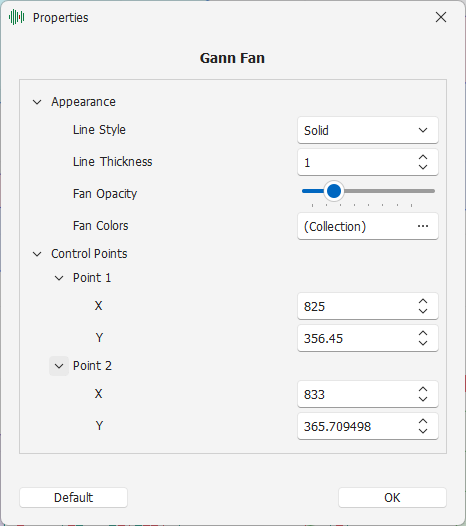
Task: Open Fan Colors collection editor ellipsis
Action: pos(423,226)
